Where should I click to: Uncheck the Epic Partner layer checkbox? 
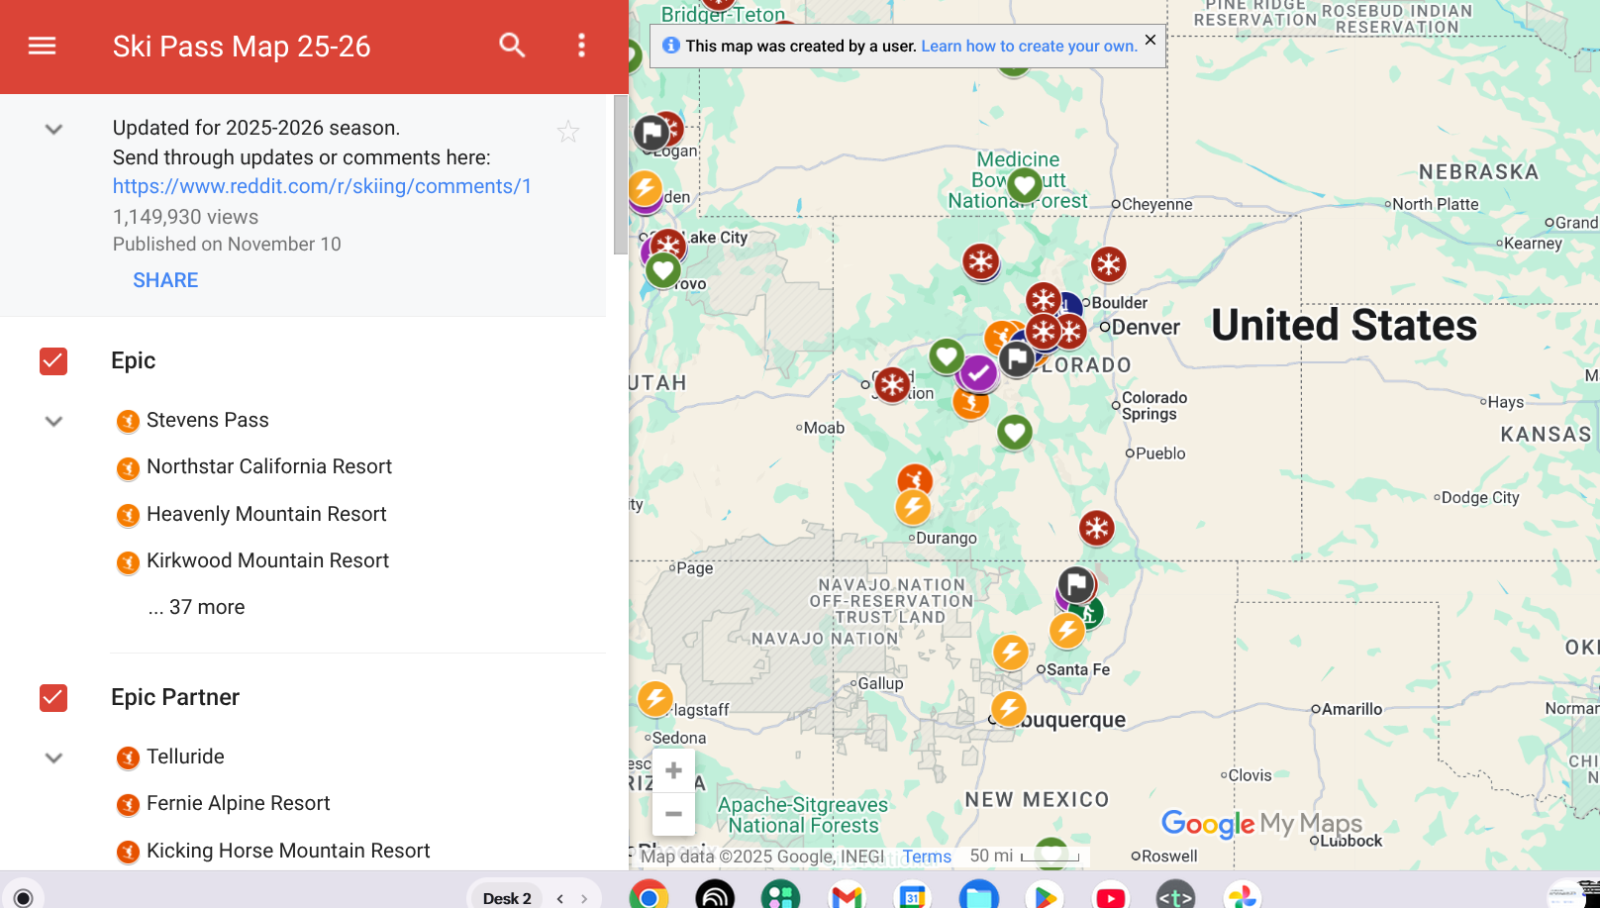(53, 697)
